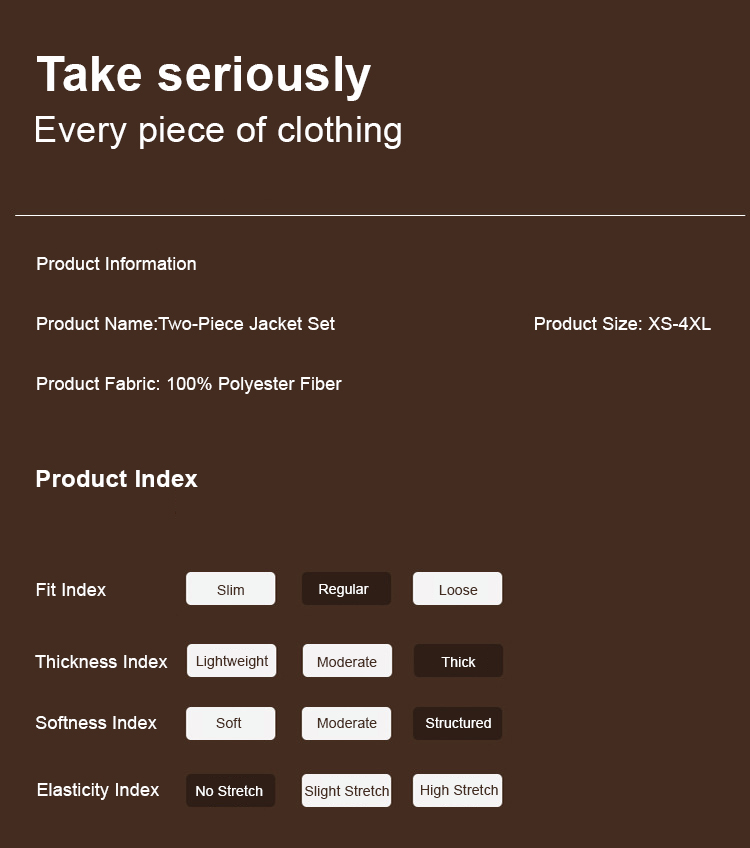Pick the Loose fit option
750x848 pixels.
click(457, 589)
